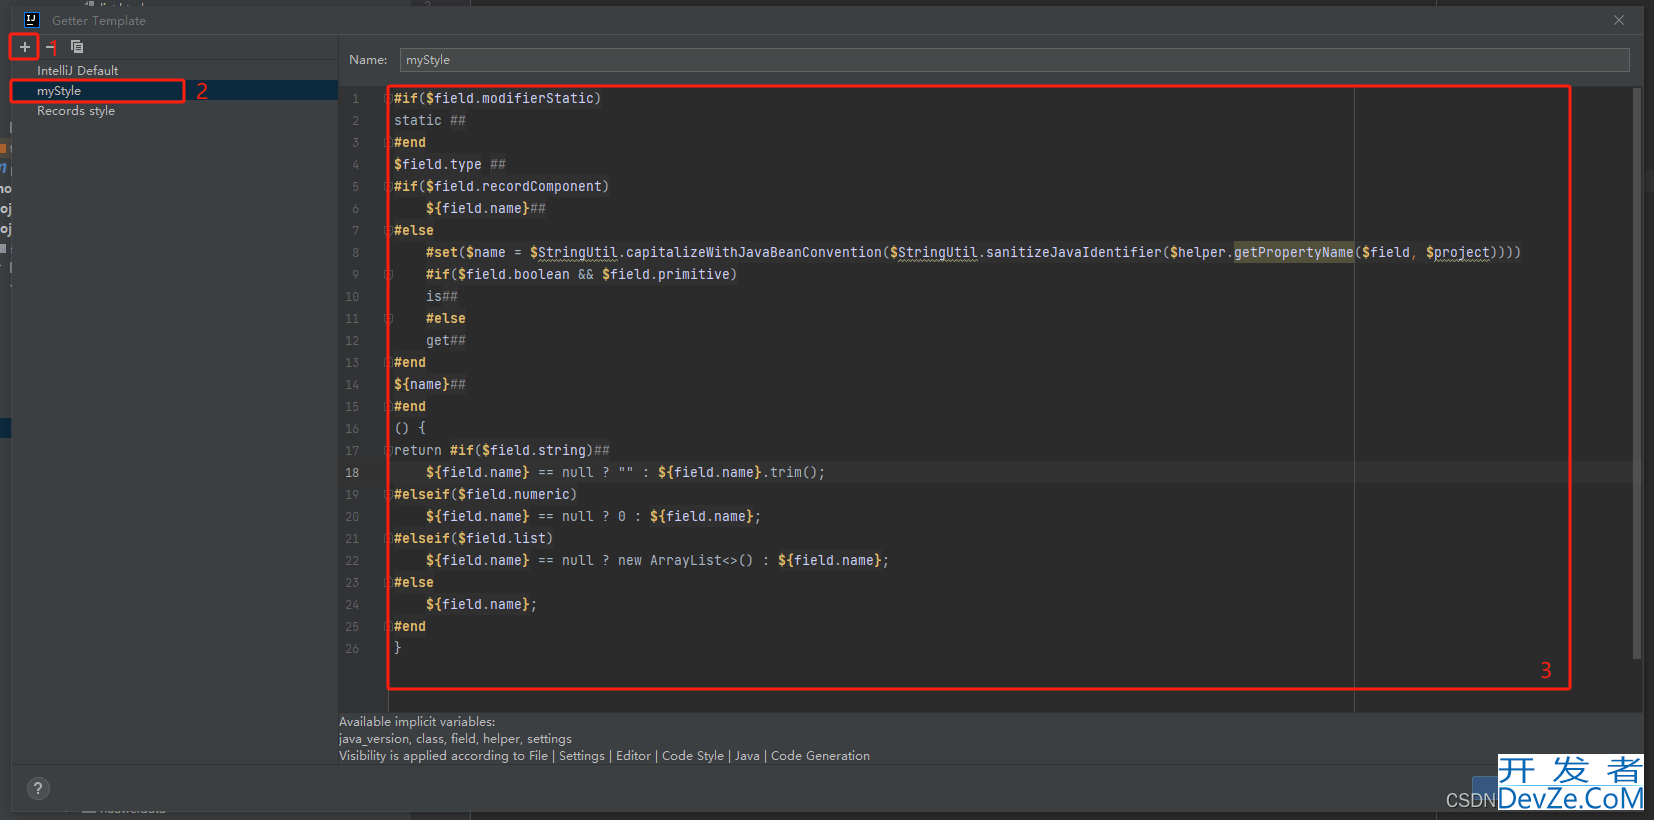
Task: Click 'Editor' in the visibility hint
Action: pos(633,756)
